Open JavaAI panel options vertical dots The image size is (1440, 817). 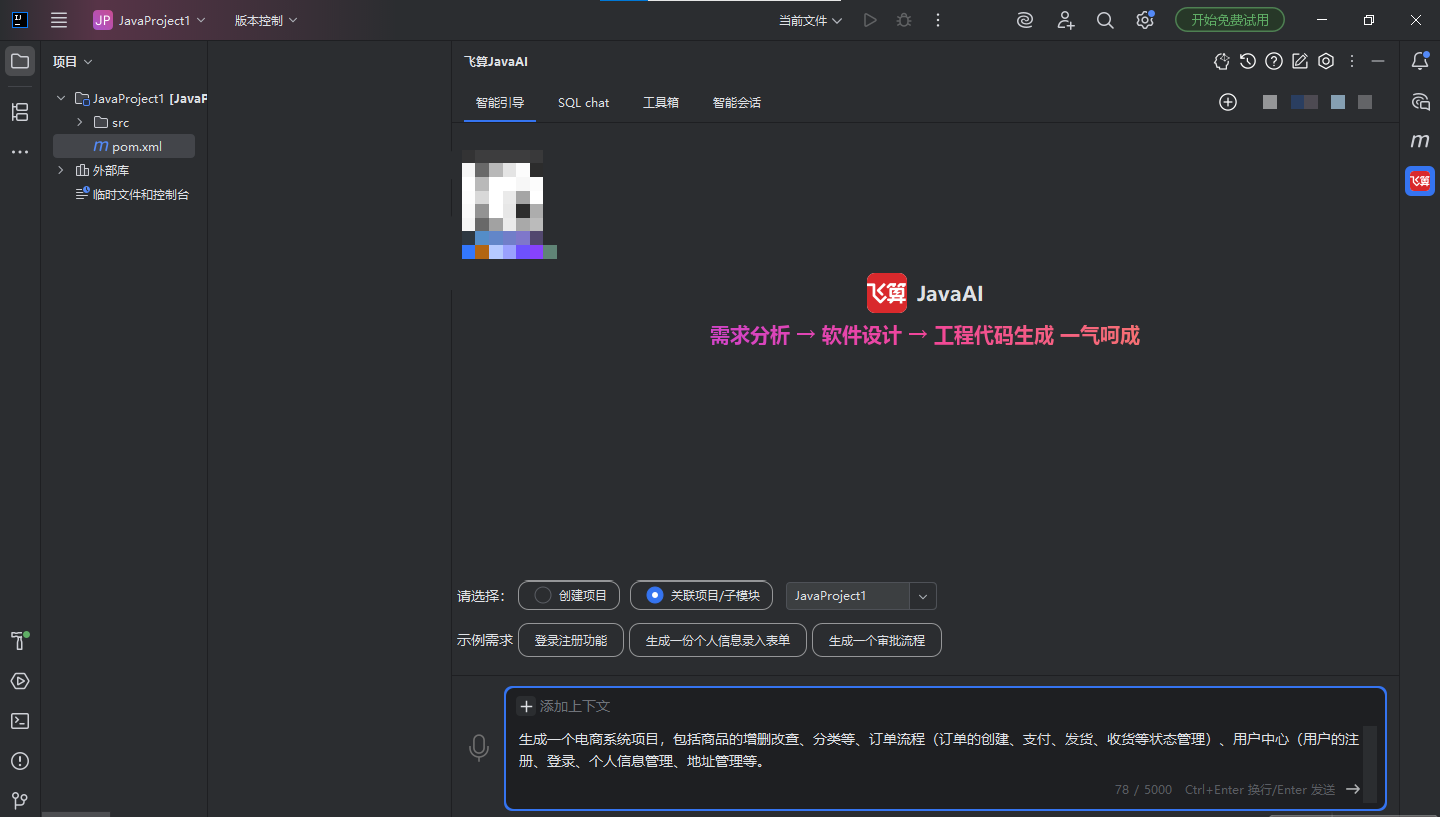tap(1352, 61)
